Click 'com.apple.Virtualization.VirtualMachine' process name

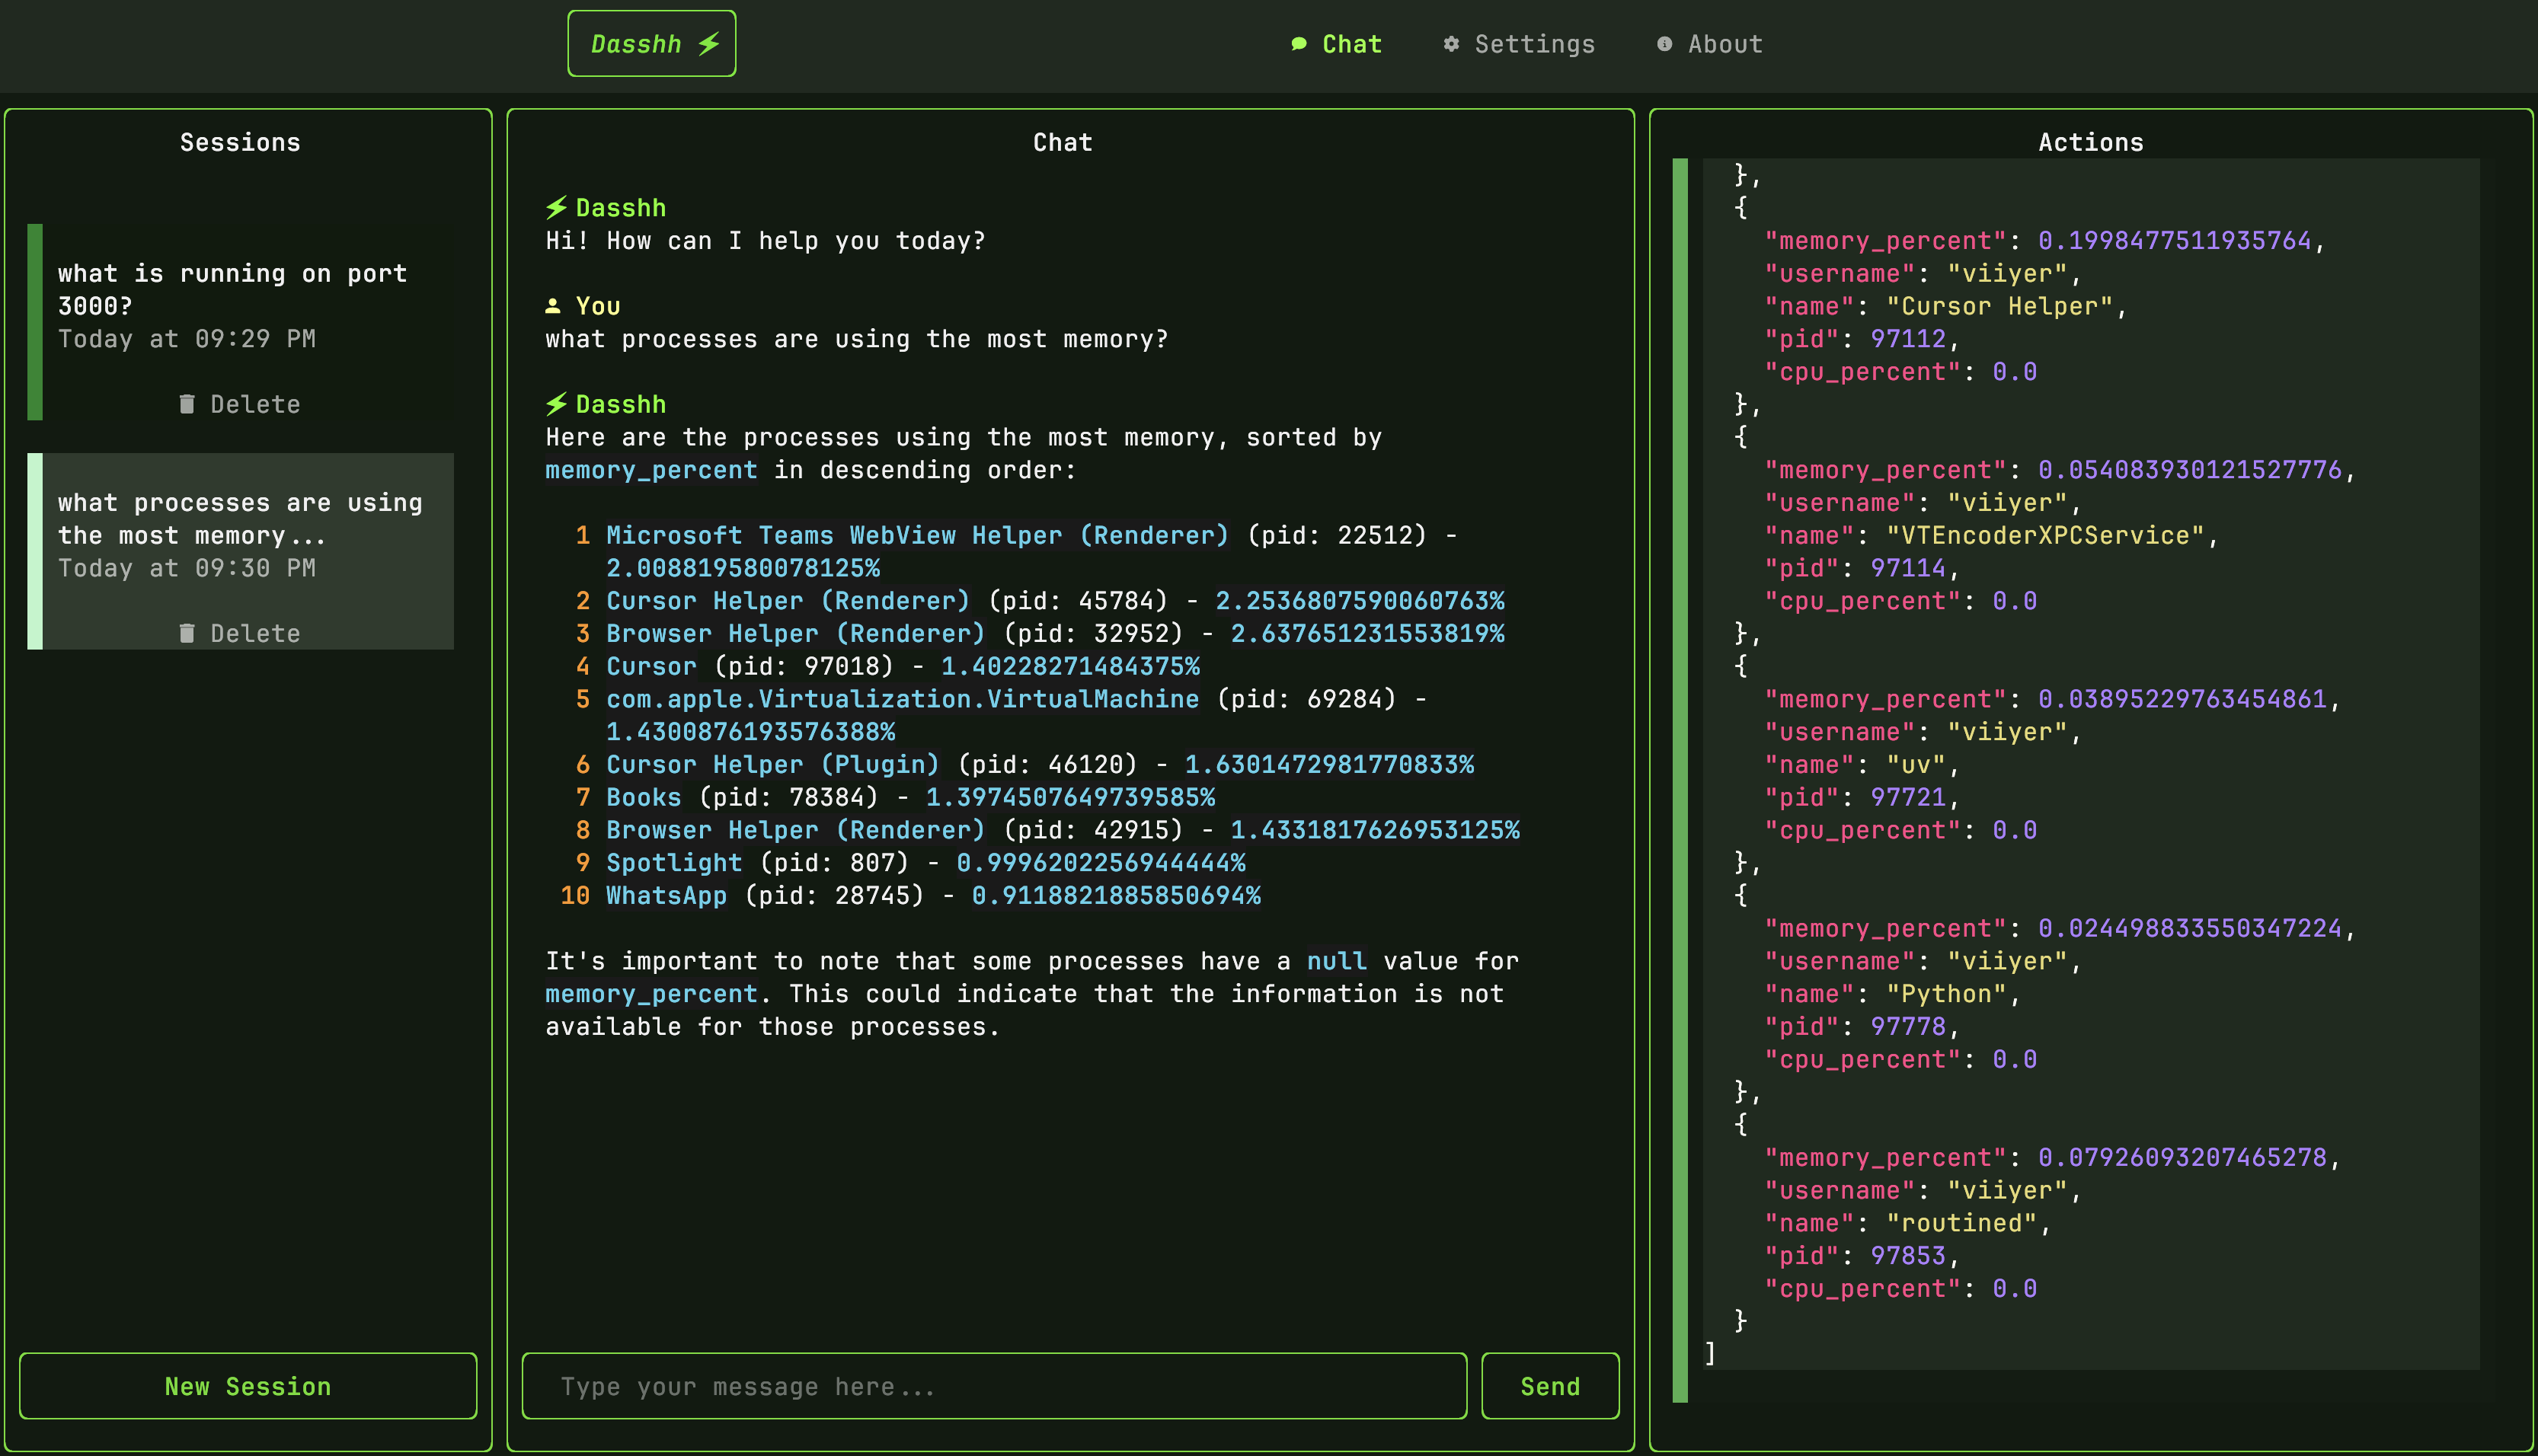coord(902,699)
